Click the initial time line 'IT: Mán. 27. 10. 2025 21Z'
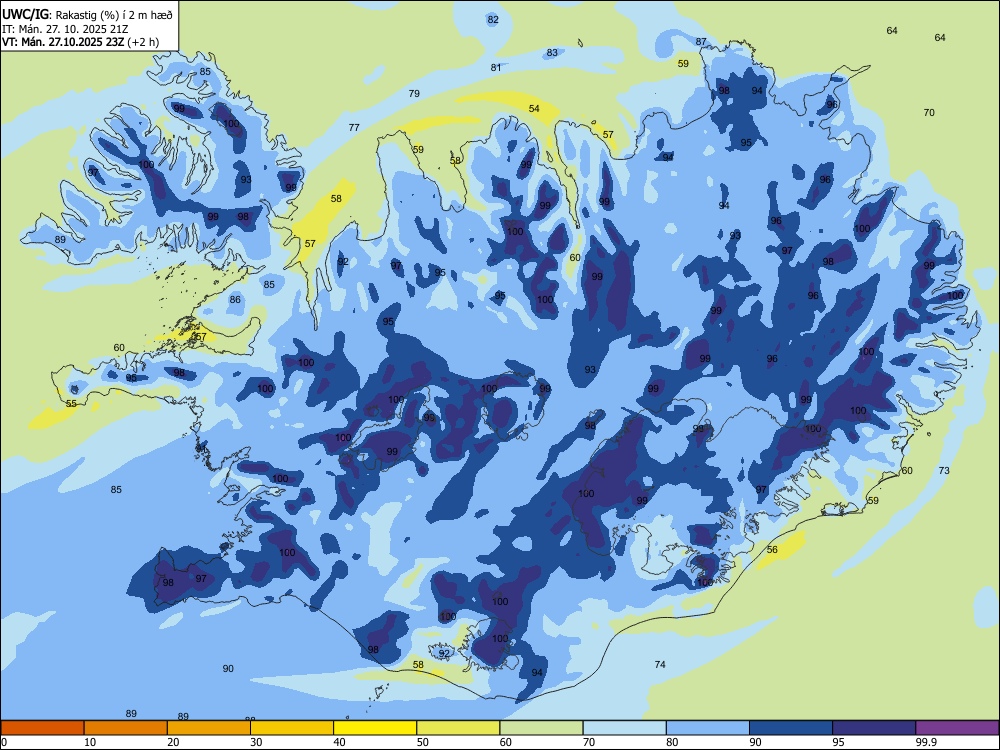Screen dimensions: 1000x750 66,29
